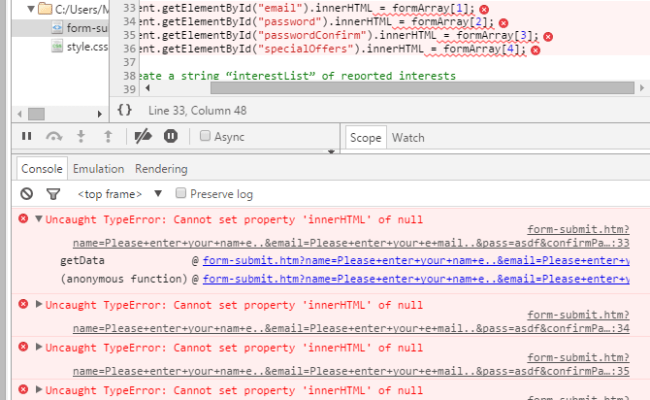This screenshot has height=400, width=650.
Task: Select the form-submit file icon in navigator
Action: coord(57,28)
